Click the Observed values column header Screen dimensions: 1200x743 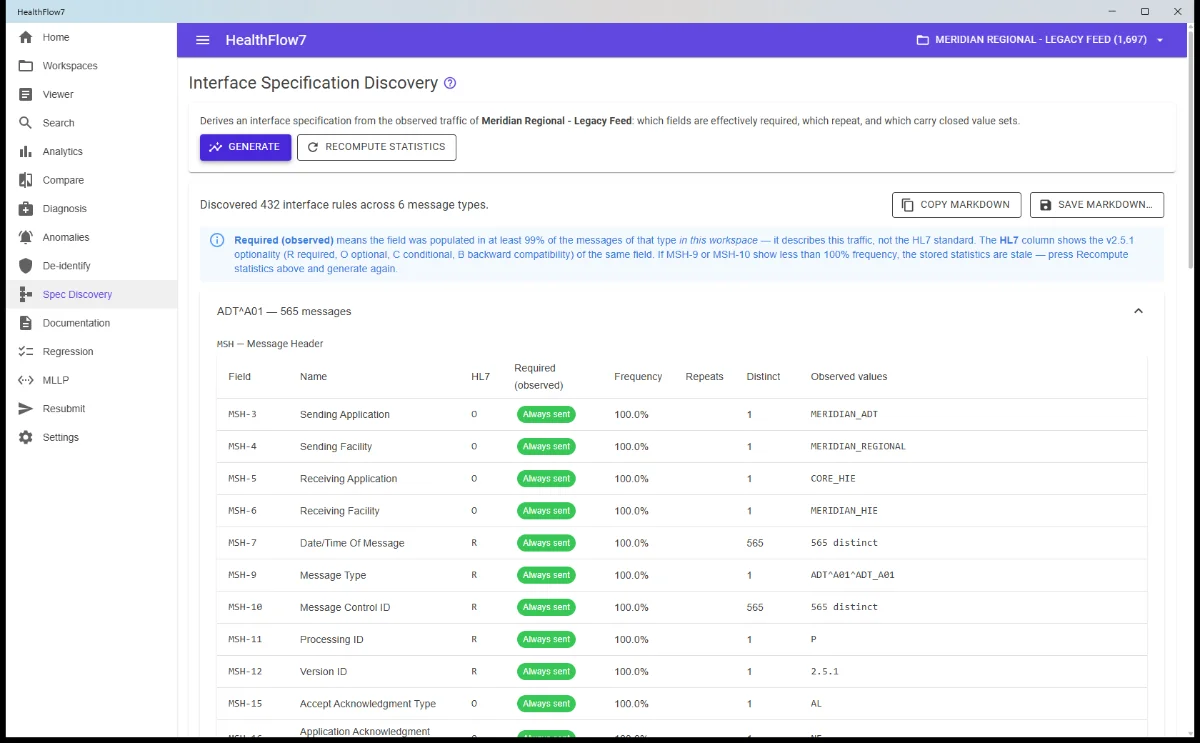point(849,377)
